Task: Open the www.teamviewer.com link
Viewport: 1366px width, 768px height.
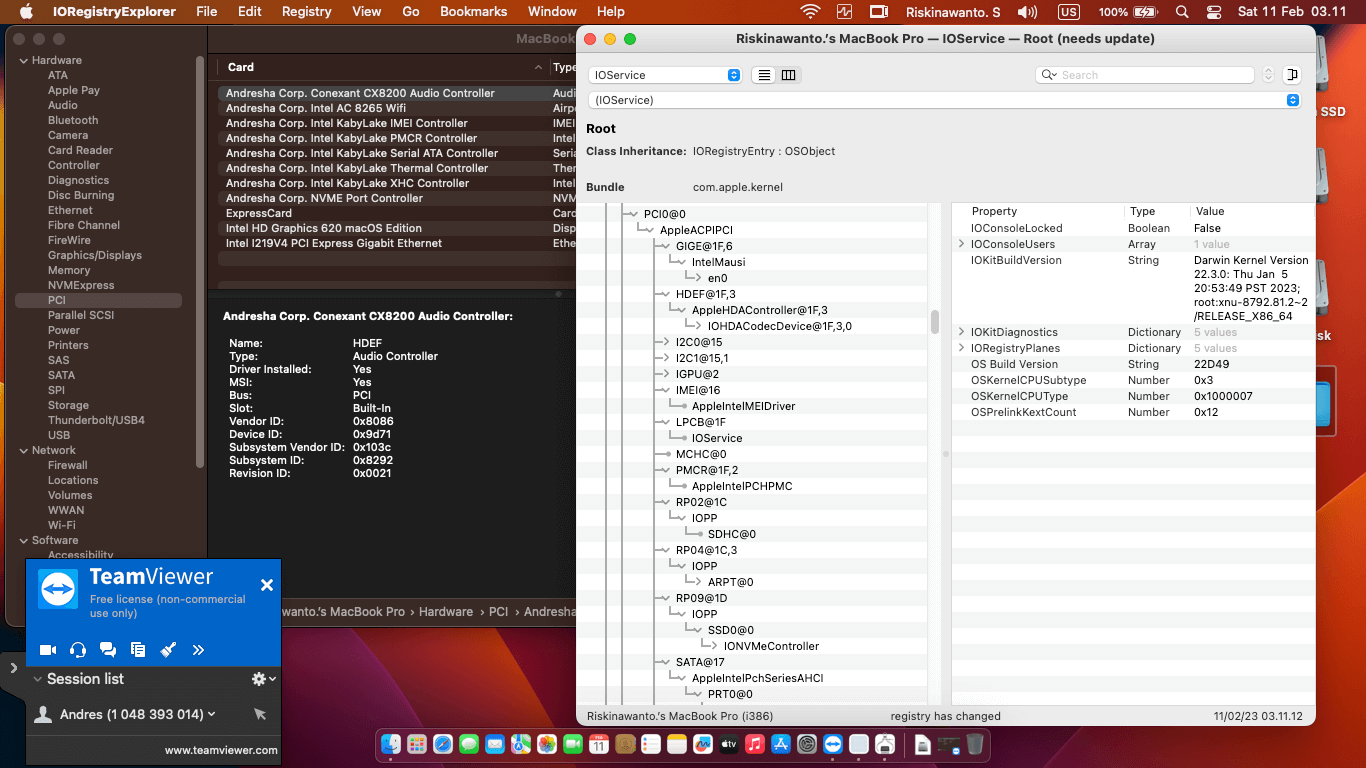Action: (x=221, y=750)
